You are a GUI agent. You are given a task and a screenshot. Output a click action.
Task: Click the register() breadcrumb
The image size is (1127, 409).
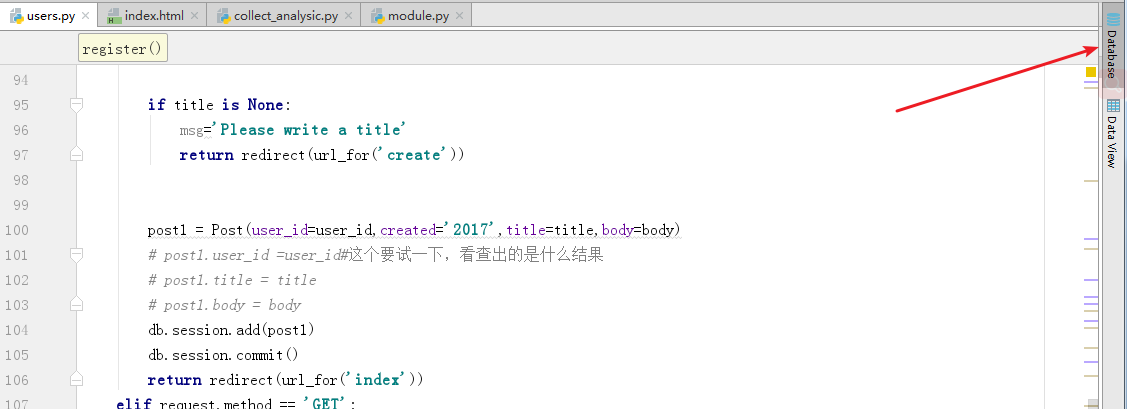coord(123,50)
